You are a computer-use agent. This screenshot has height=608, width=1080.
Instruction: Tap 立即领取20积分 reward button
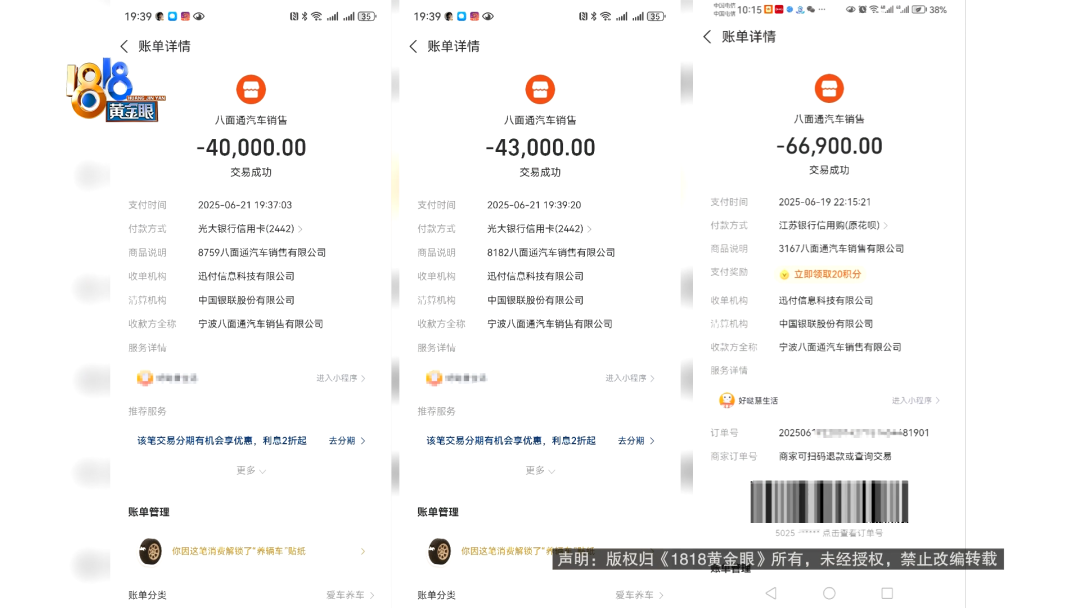coord(821,274)
